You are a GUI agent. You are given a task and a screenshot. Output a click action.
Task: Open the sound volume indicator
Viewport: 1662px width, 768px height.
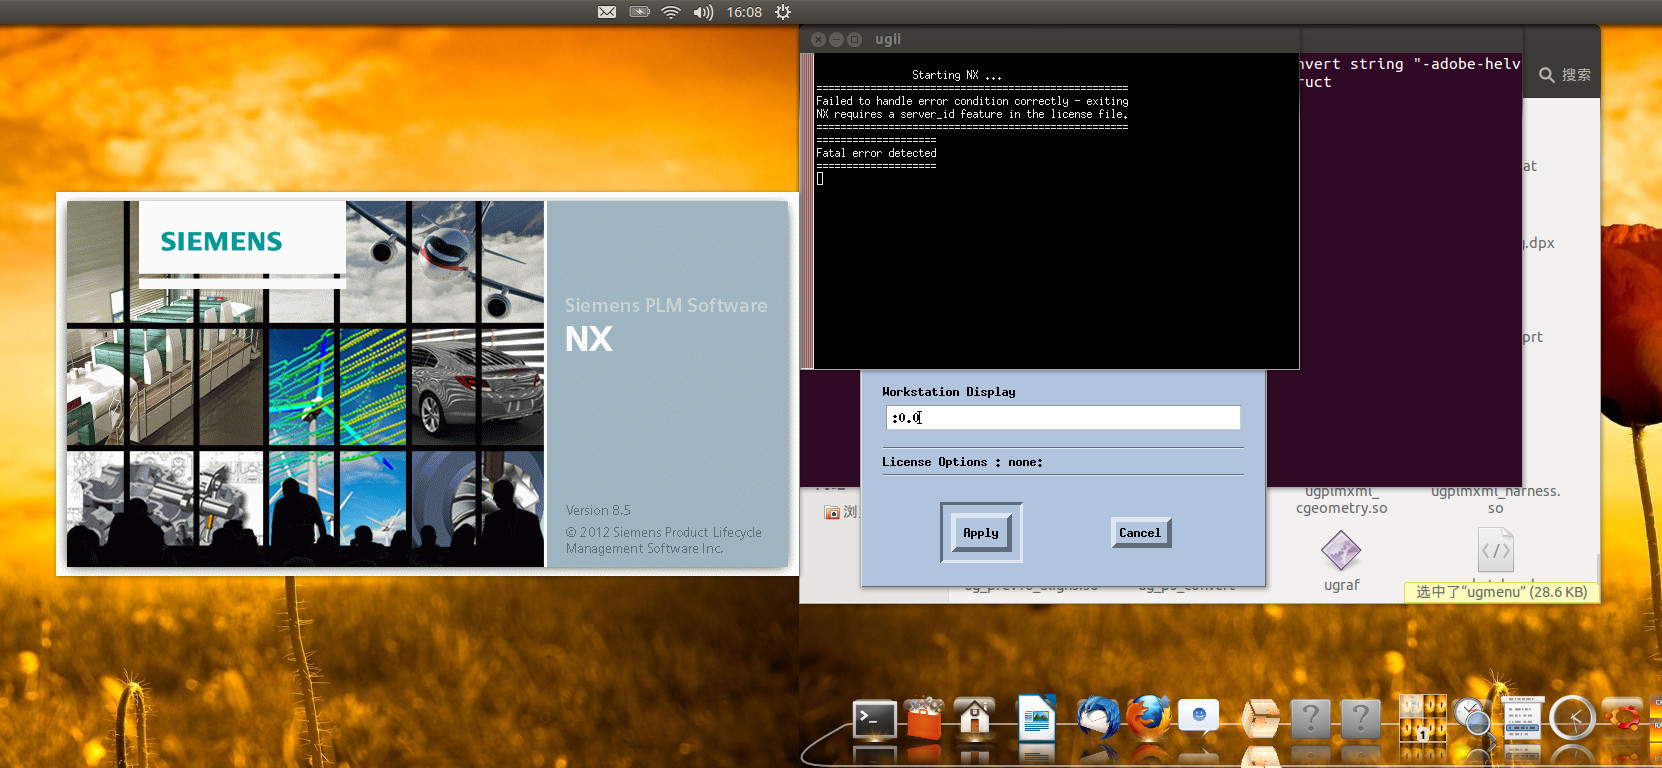click(x=703, y=12)
